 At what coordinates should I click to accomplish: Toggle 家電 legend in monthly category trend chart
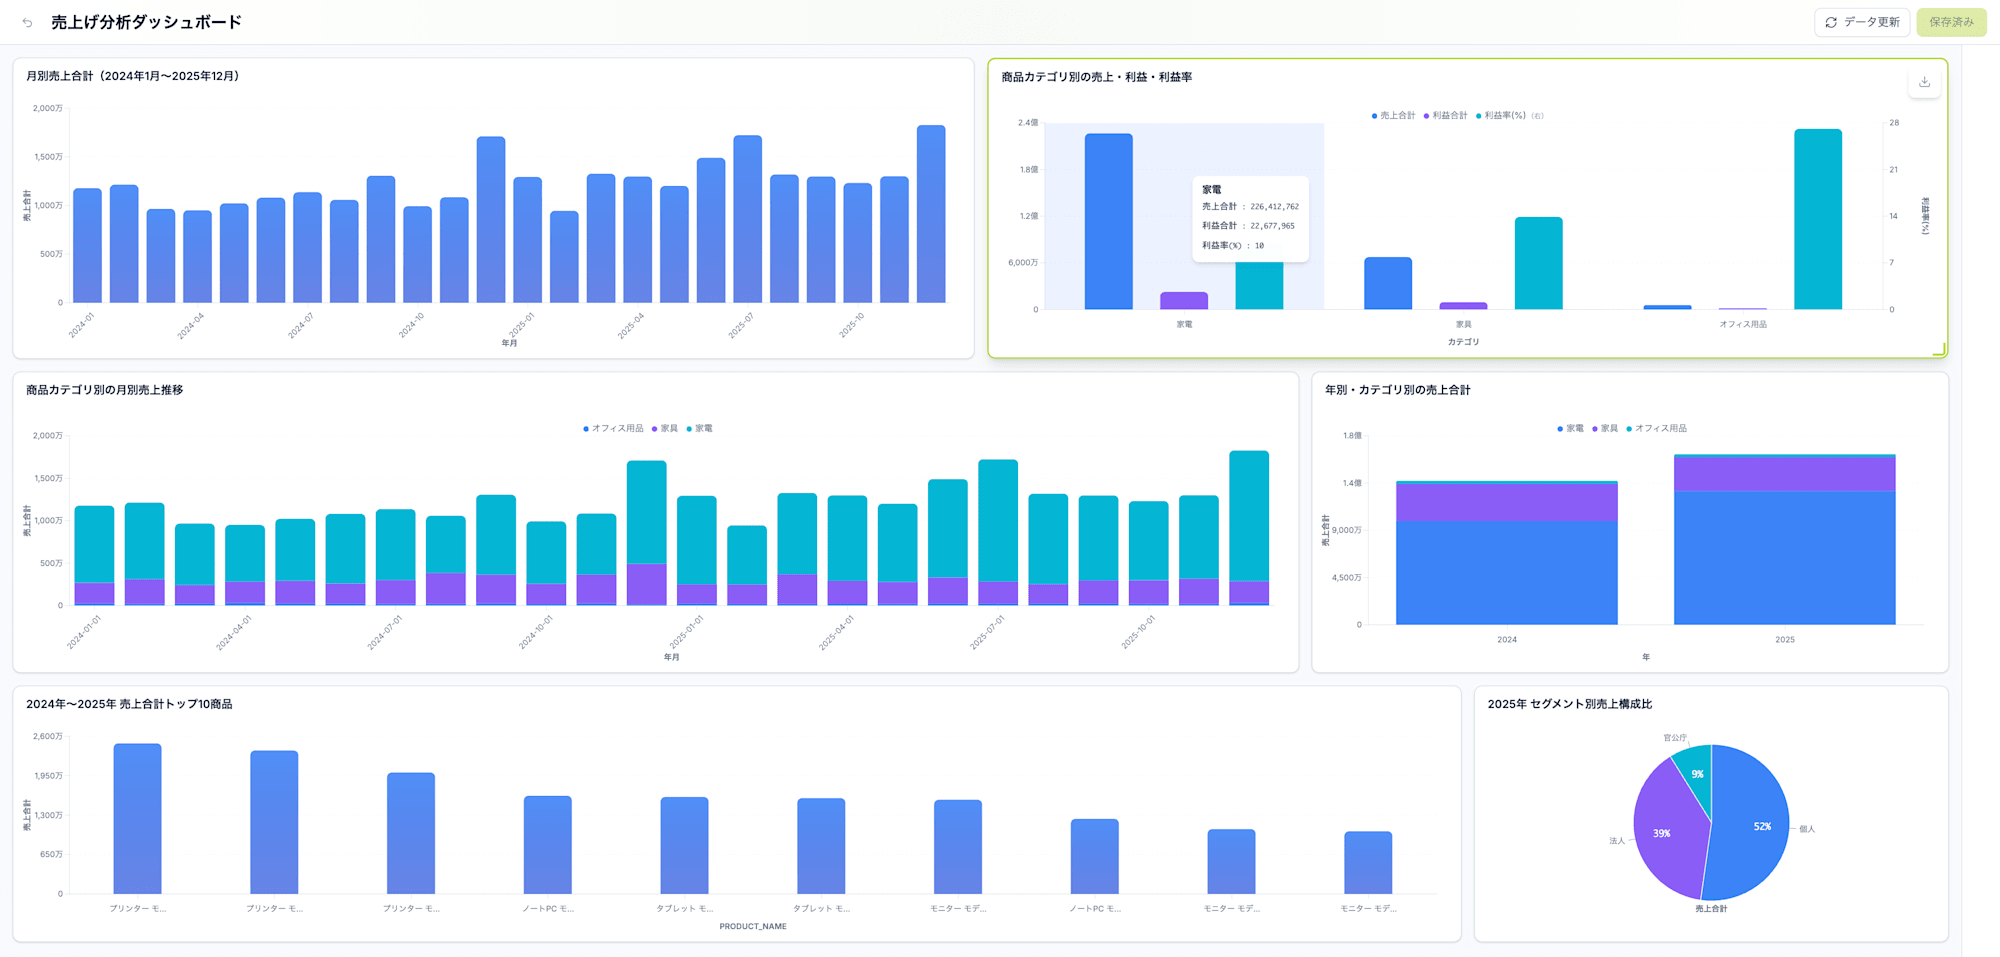(699, 428)
